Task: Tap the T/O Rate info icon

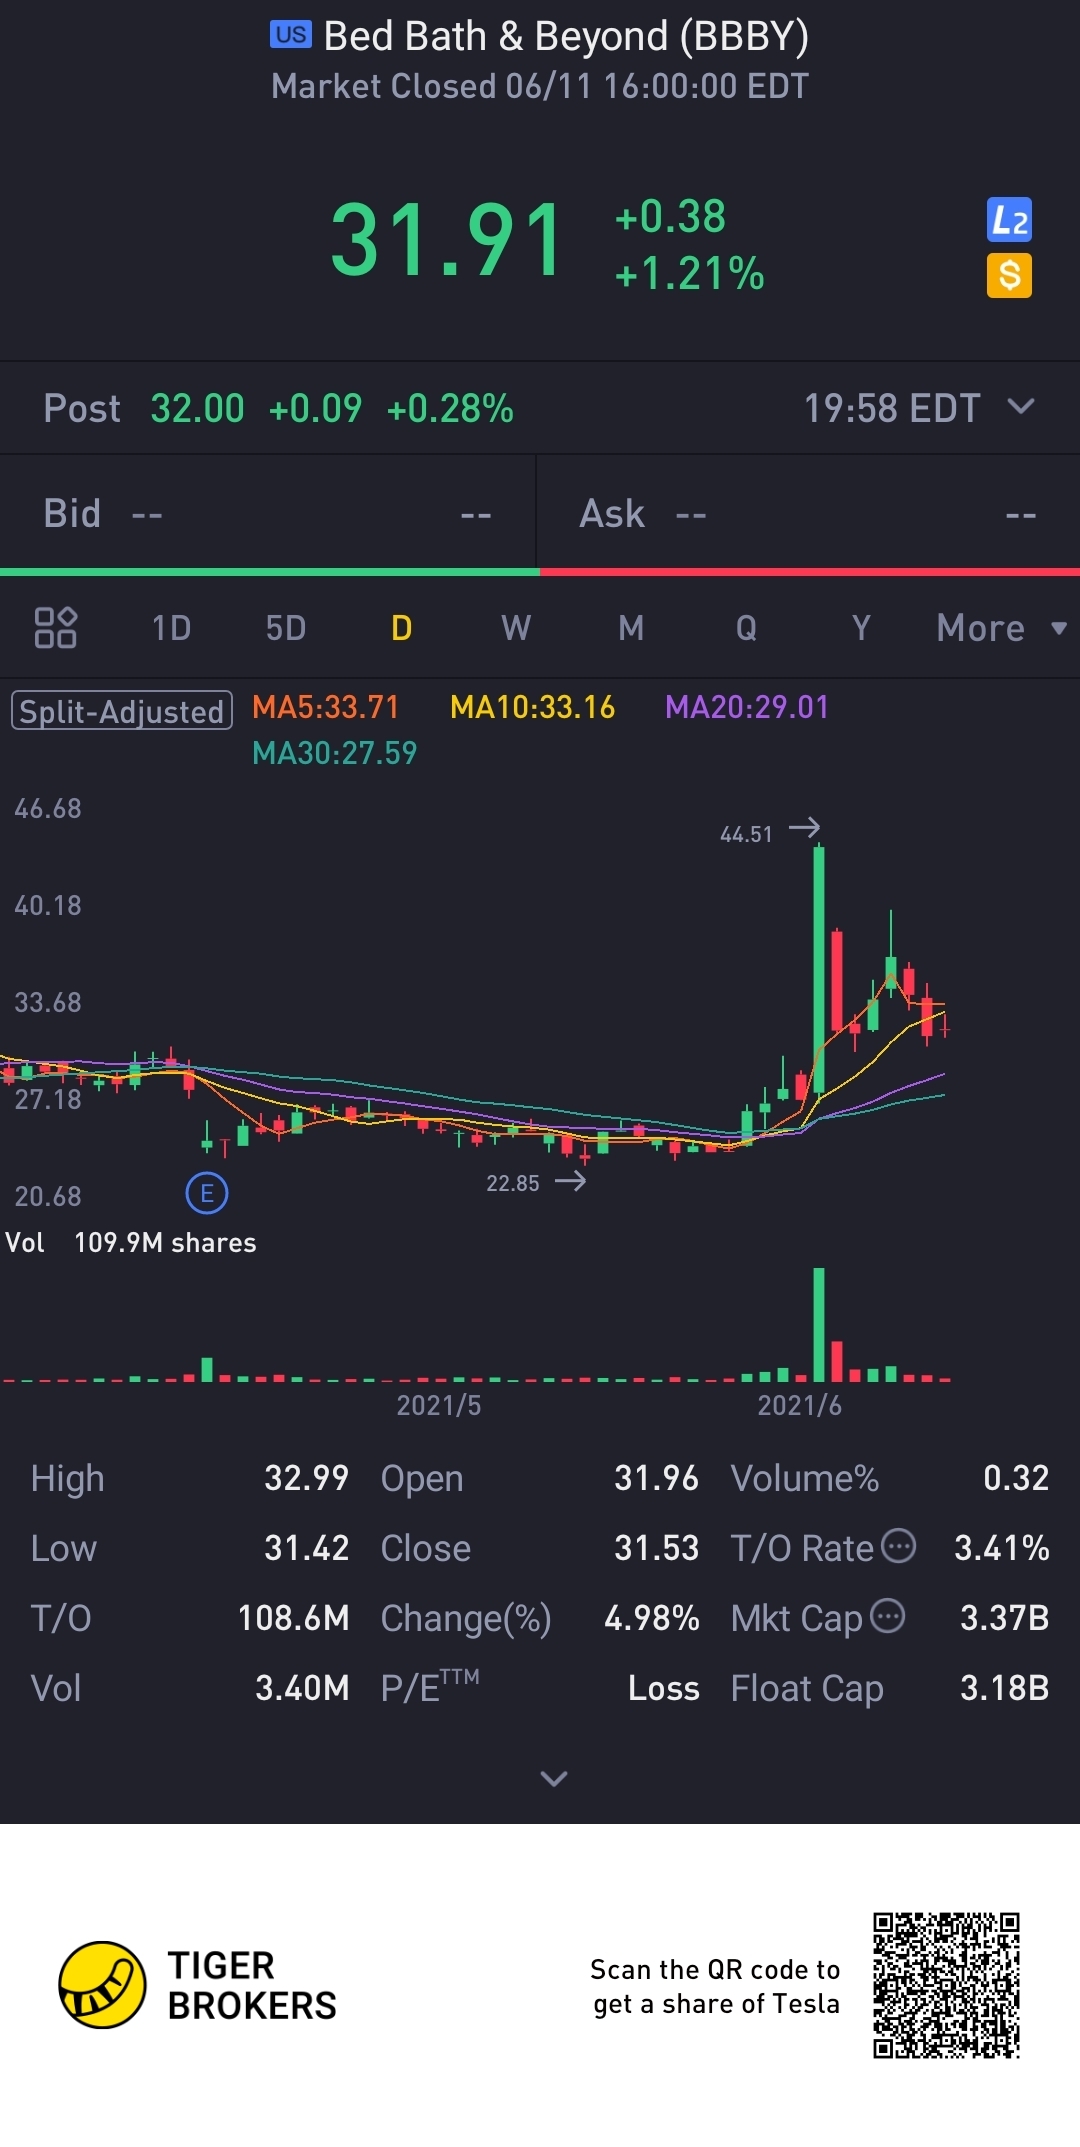Action: pos(898,1546)
